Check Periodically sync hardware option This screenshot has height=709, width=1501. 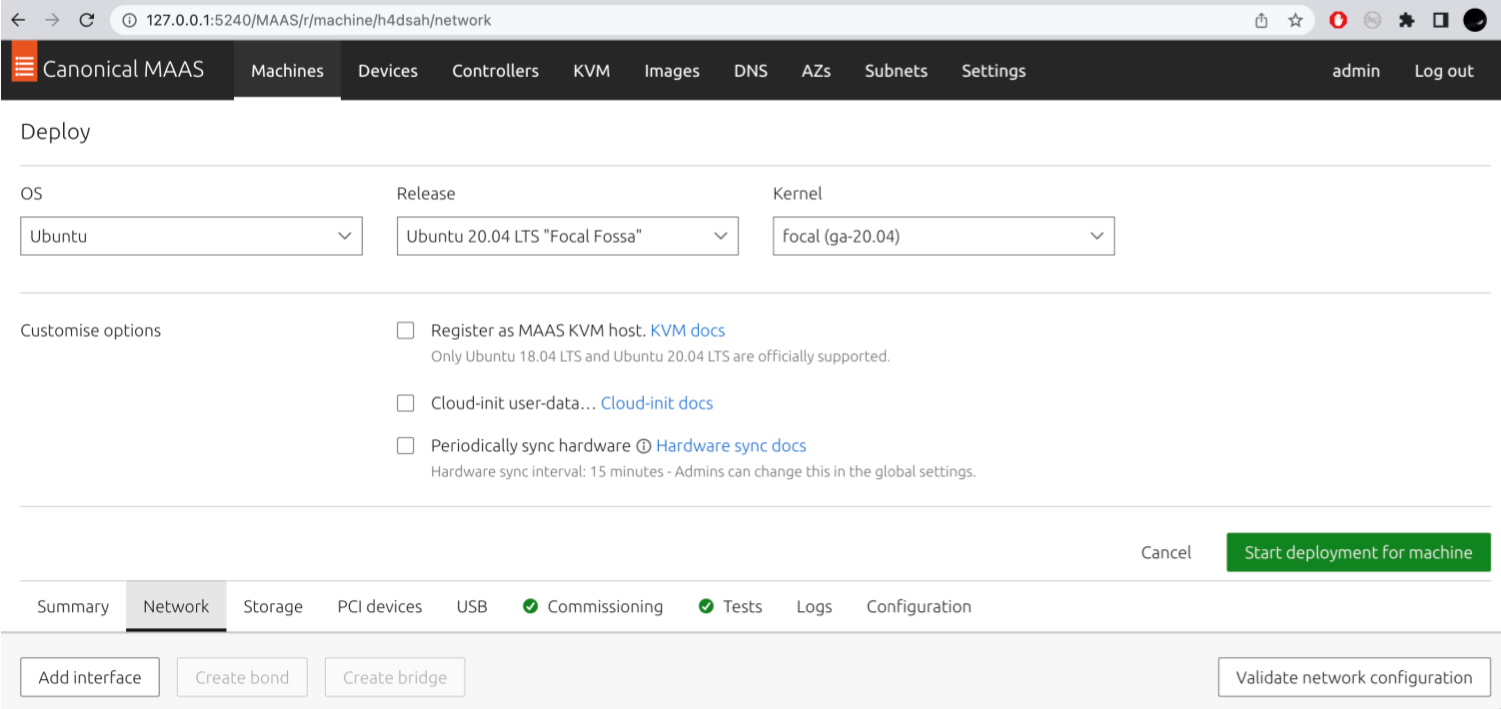[x=405, y=446]
